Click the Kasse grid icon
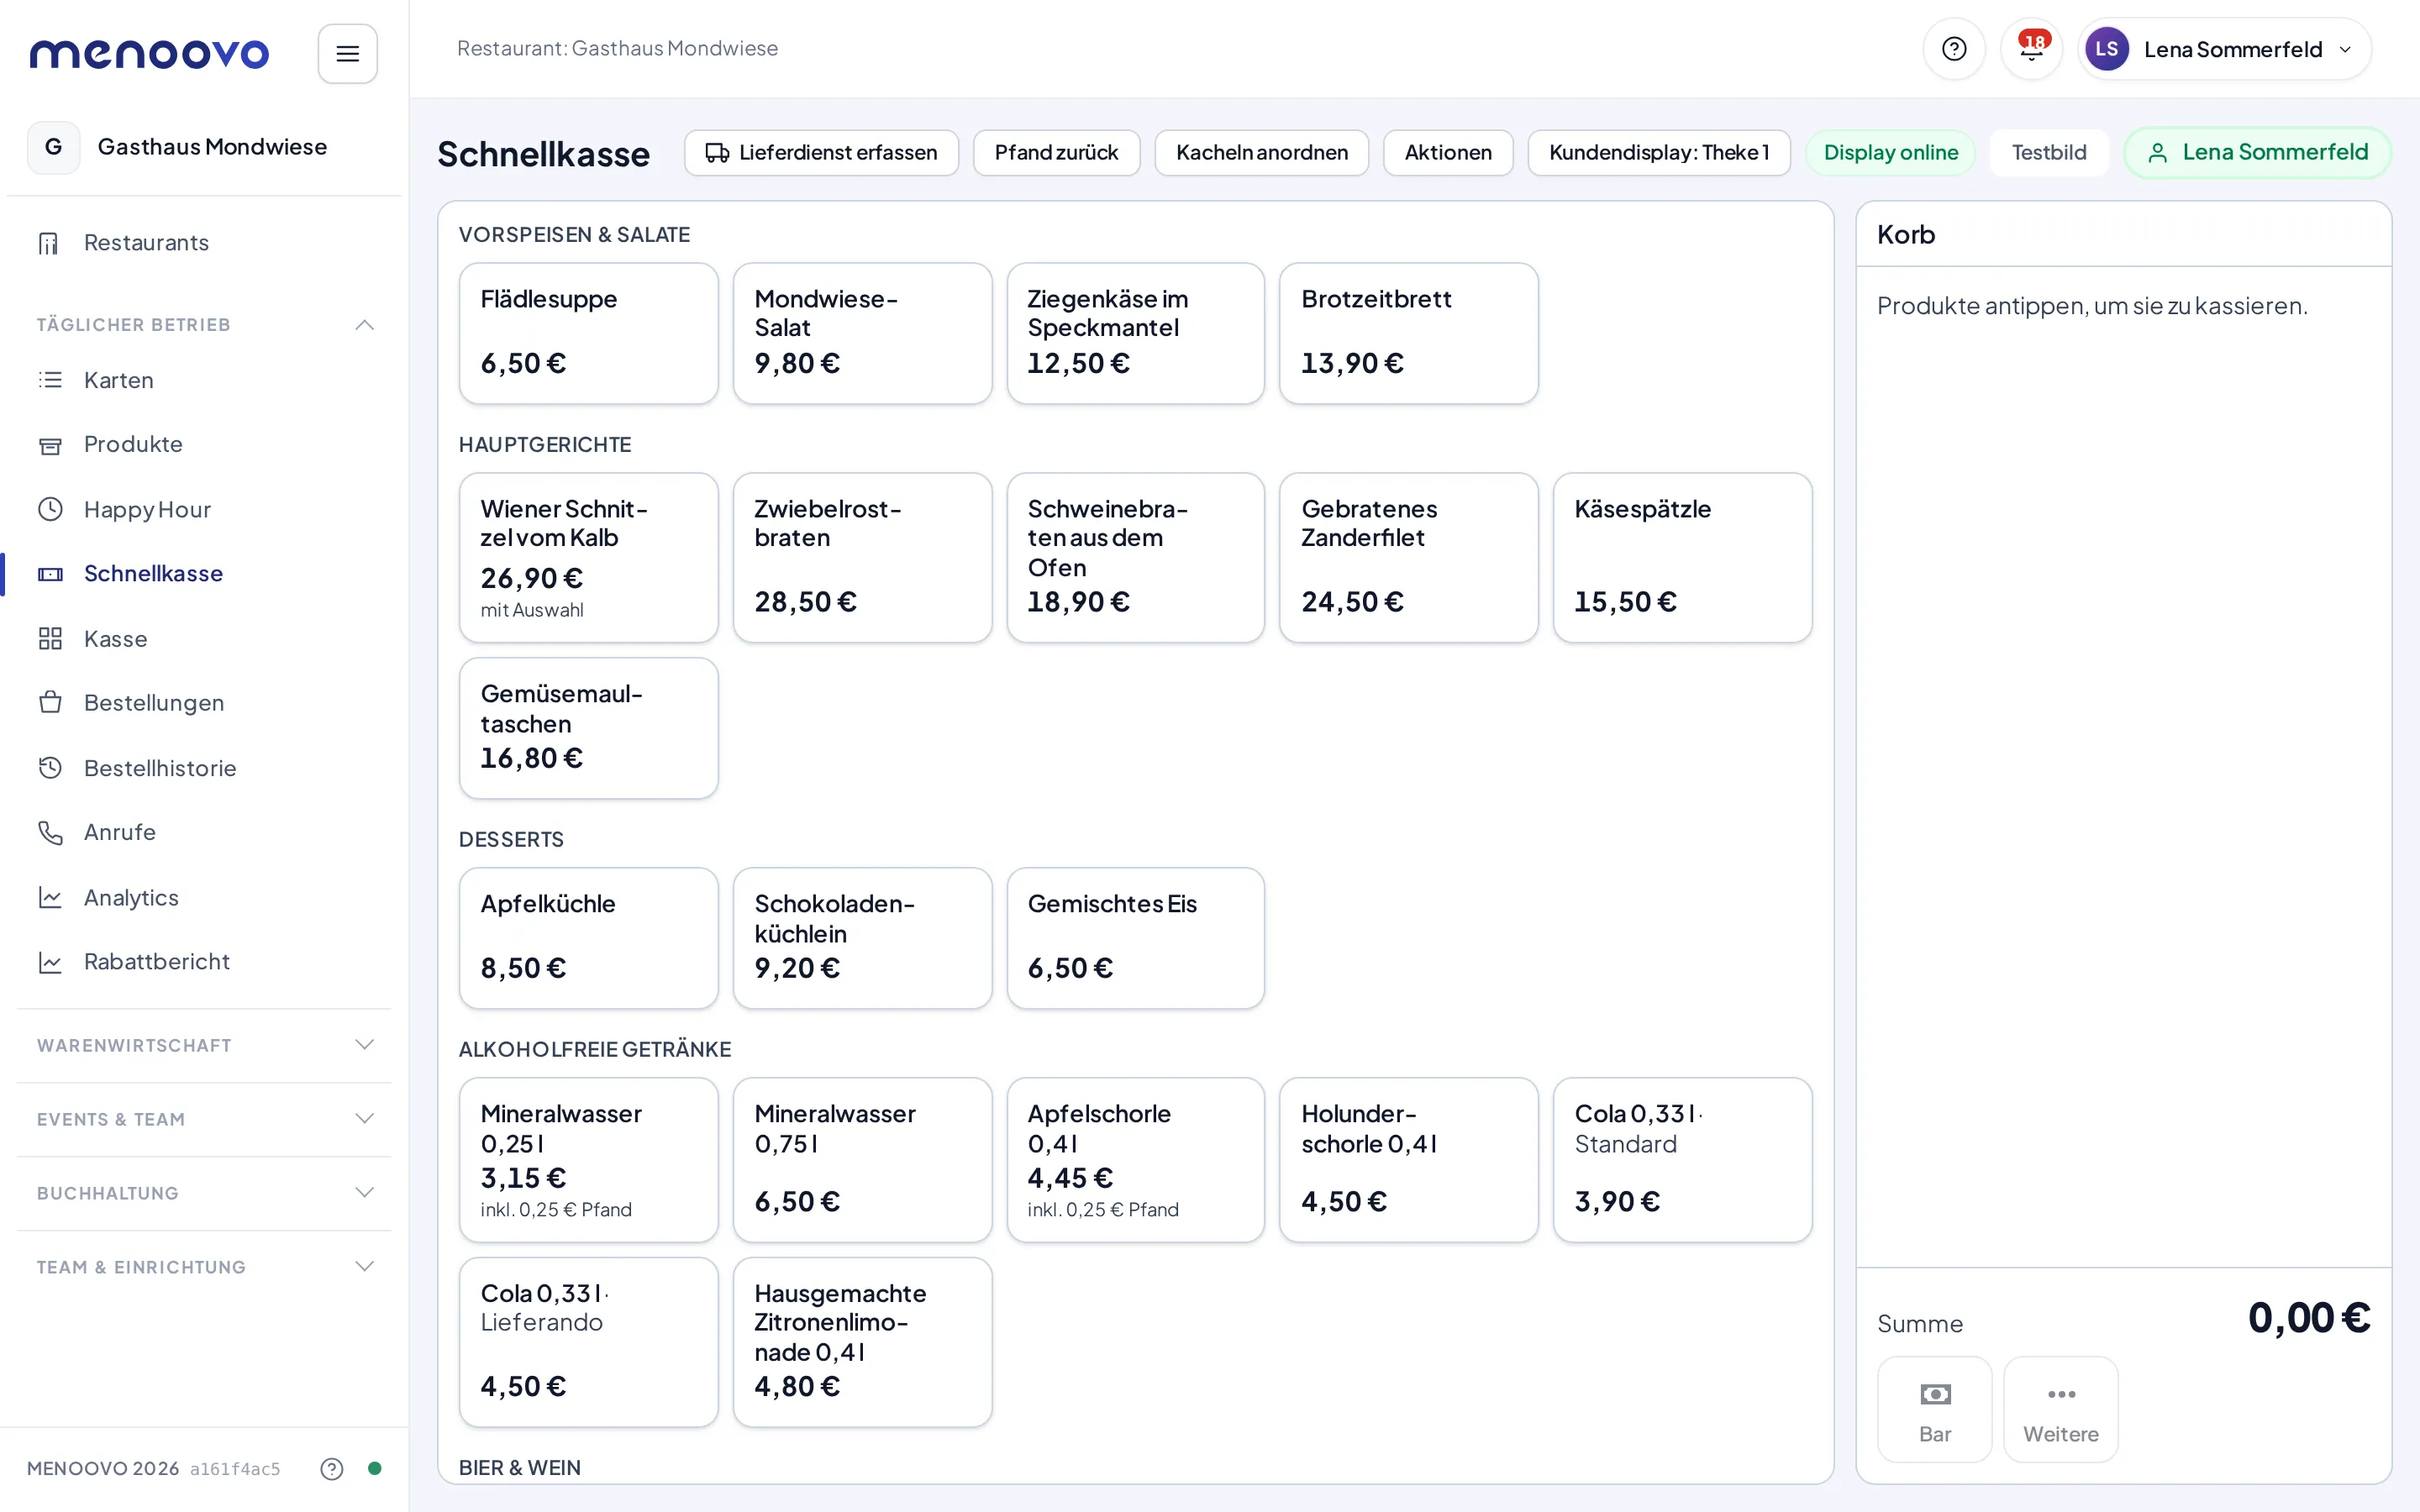This screenshot has width=2420, height=1512. [50, 639]
